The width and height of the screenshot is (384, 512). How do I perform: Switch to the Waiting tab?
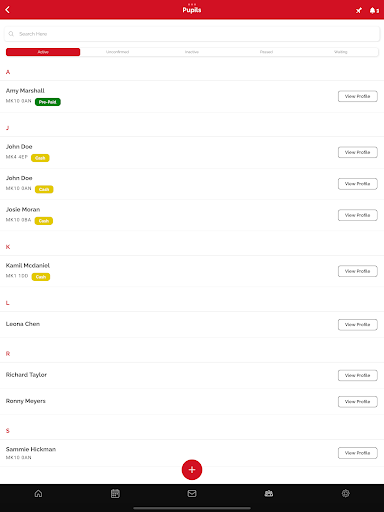click(x=341, y=52)
